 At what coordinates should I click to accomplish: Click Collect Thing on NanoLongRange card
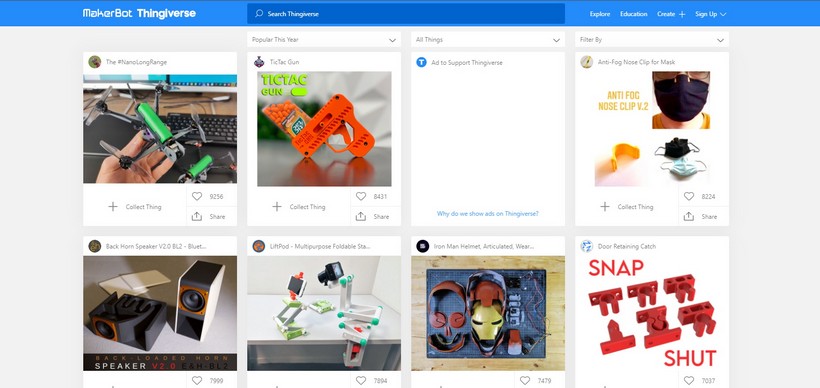click(x=143, y=207)
